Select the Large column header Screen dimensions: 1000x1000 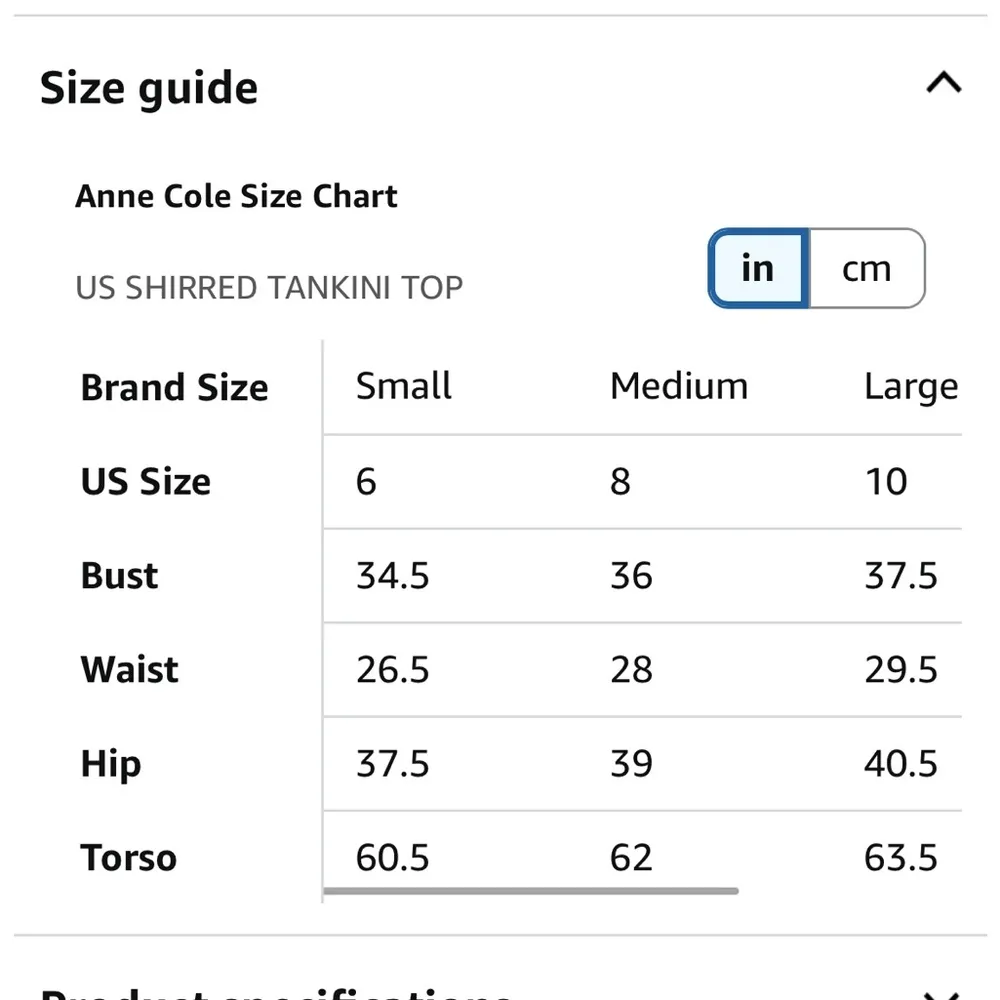pos(911,387)
